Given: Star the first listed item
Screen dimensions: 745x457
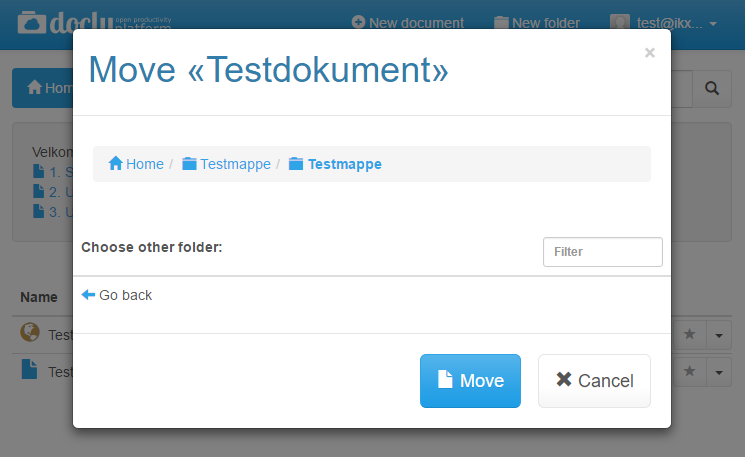Looking at the screenshot, I should coord(689,334).
